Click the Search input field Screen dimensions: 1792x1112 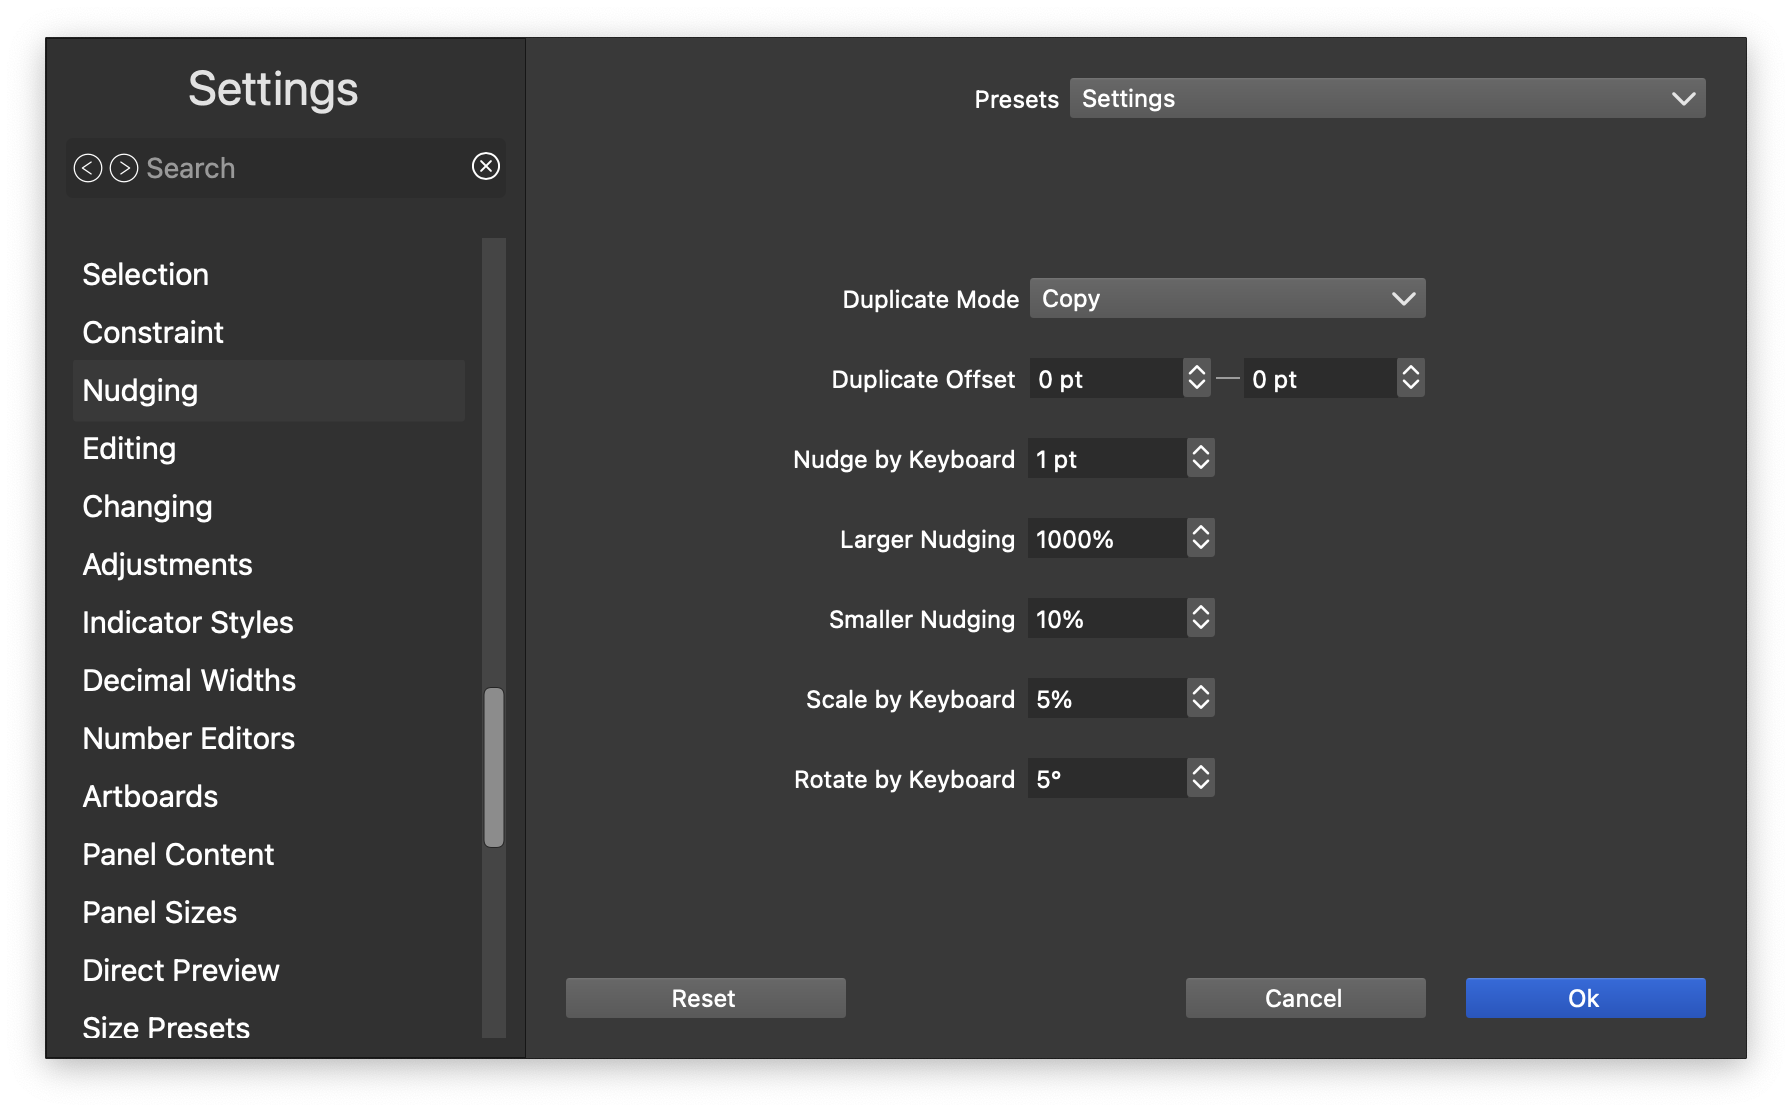coord(300,168)
